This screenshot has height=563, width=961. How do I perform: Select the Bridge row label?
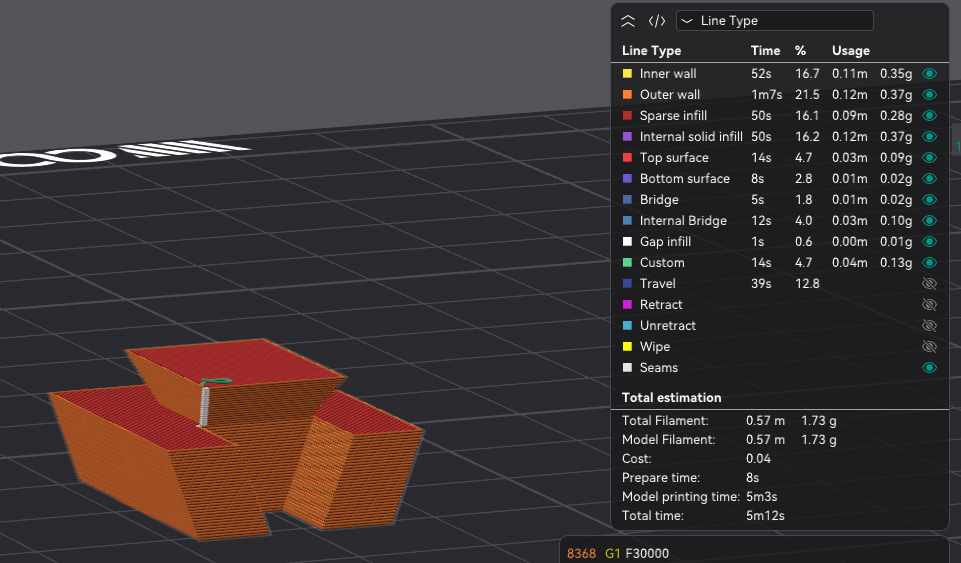pyautogui.click(x=658, y=200)
